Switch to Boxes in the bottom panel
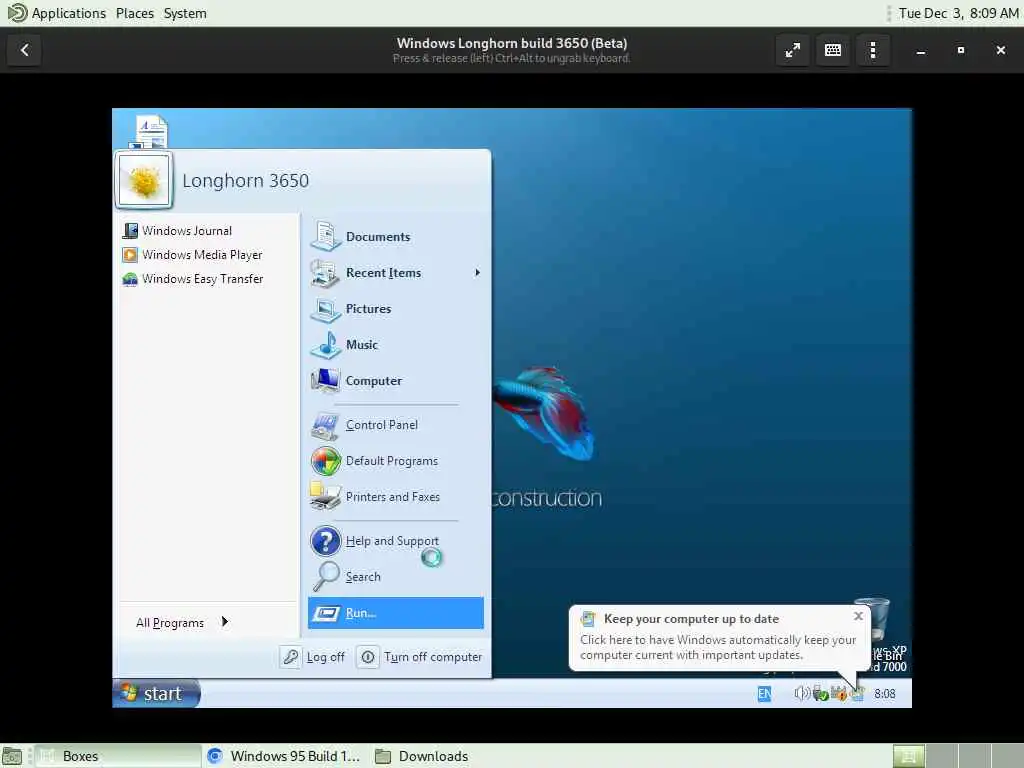Screen dimensions: 1024x768 [118, 756]
